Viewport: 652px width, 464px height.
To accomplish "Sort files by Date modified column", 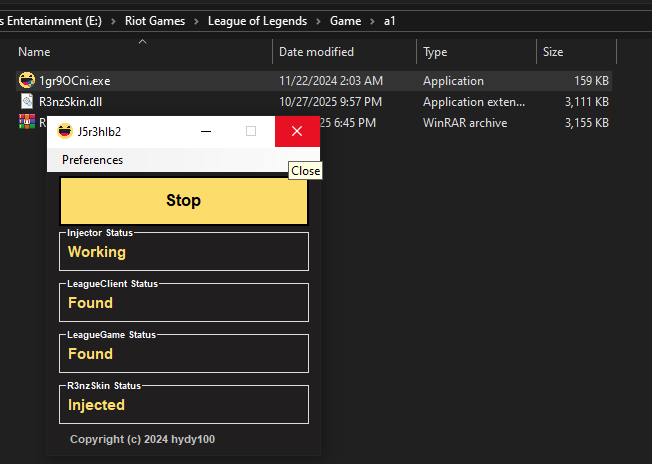I will 316,52.
